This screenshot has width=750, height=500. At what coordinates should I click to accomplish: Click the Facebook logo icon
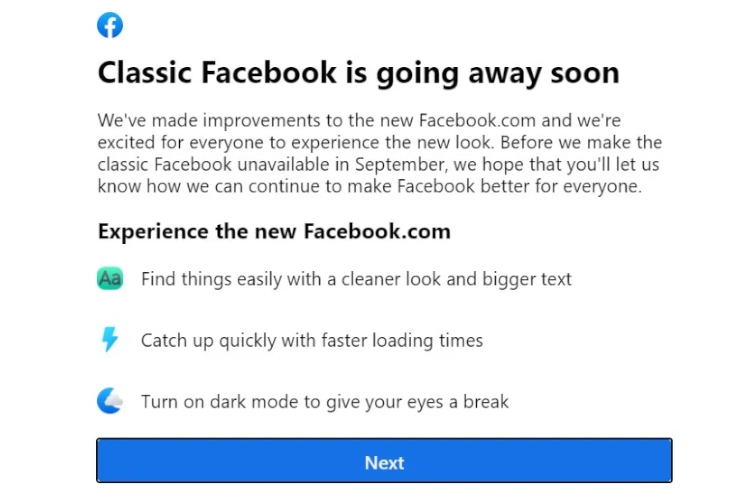pos(110,25)
